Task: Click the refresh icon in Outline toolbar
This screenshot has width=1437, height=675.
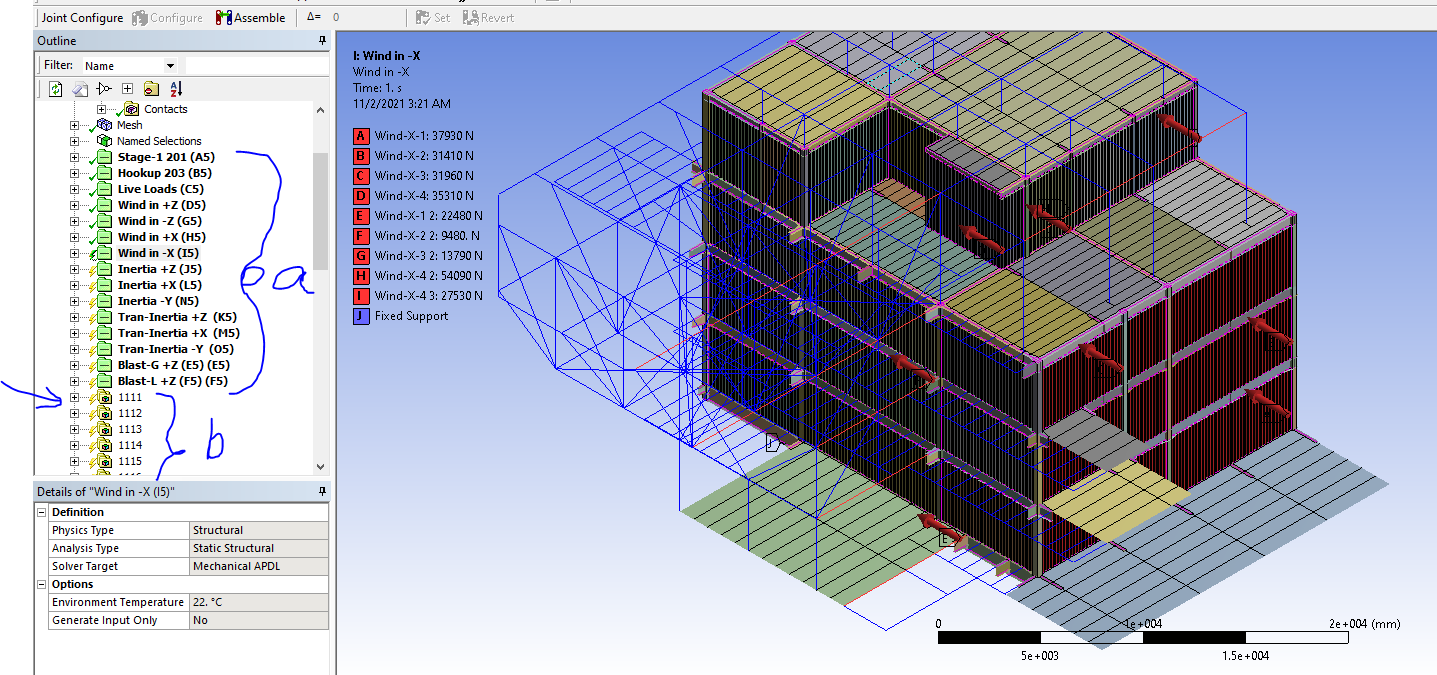Action: (56, 89)
